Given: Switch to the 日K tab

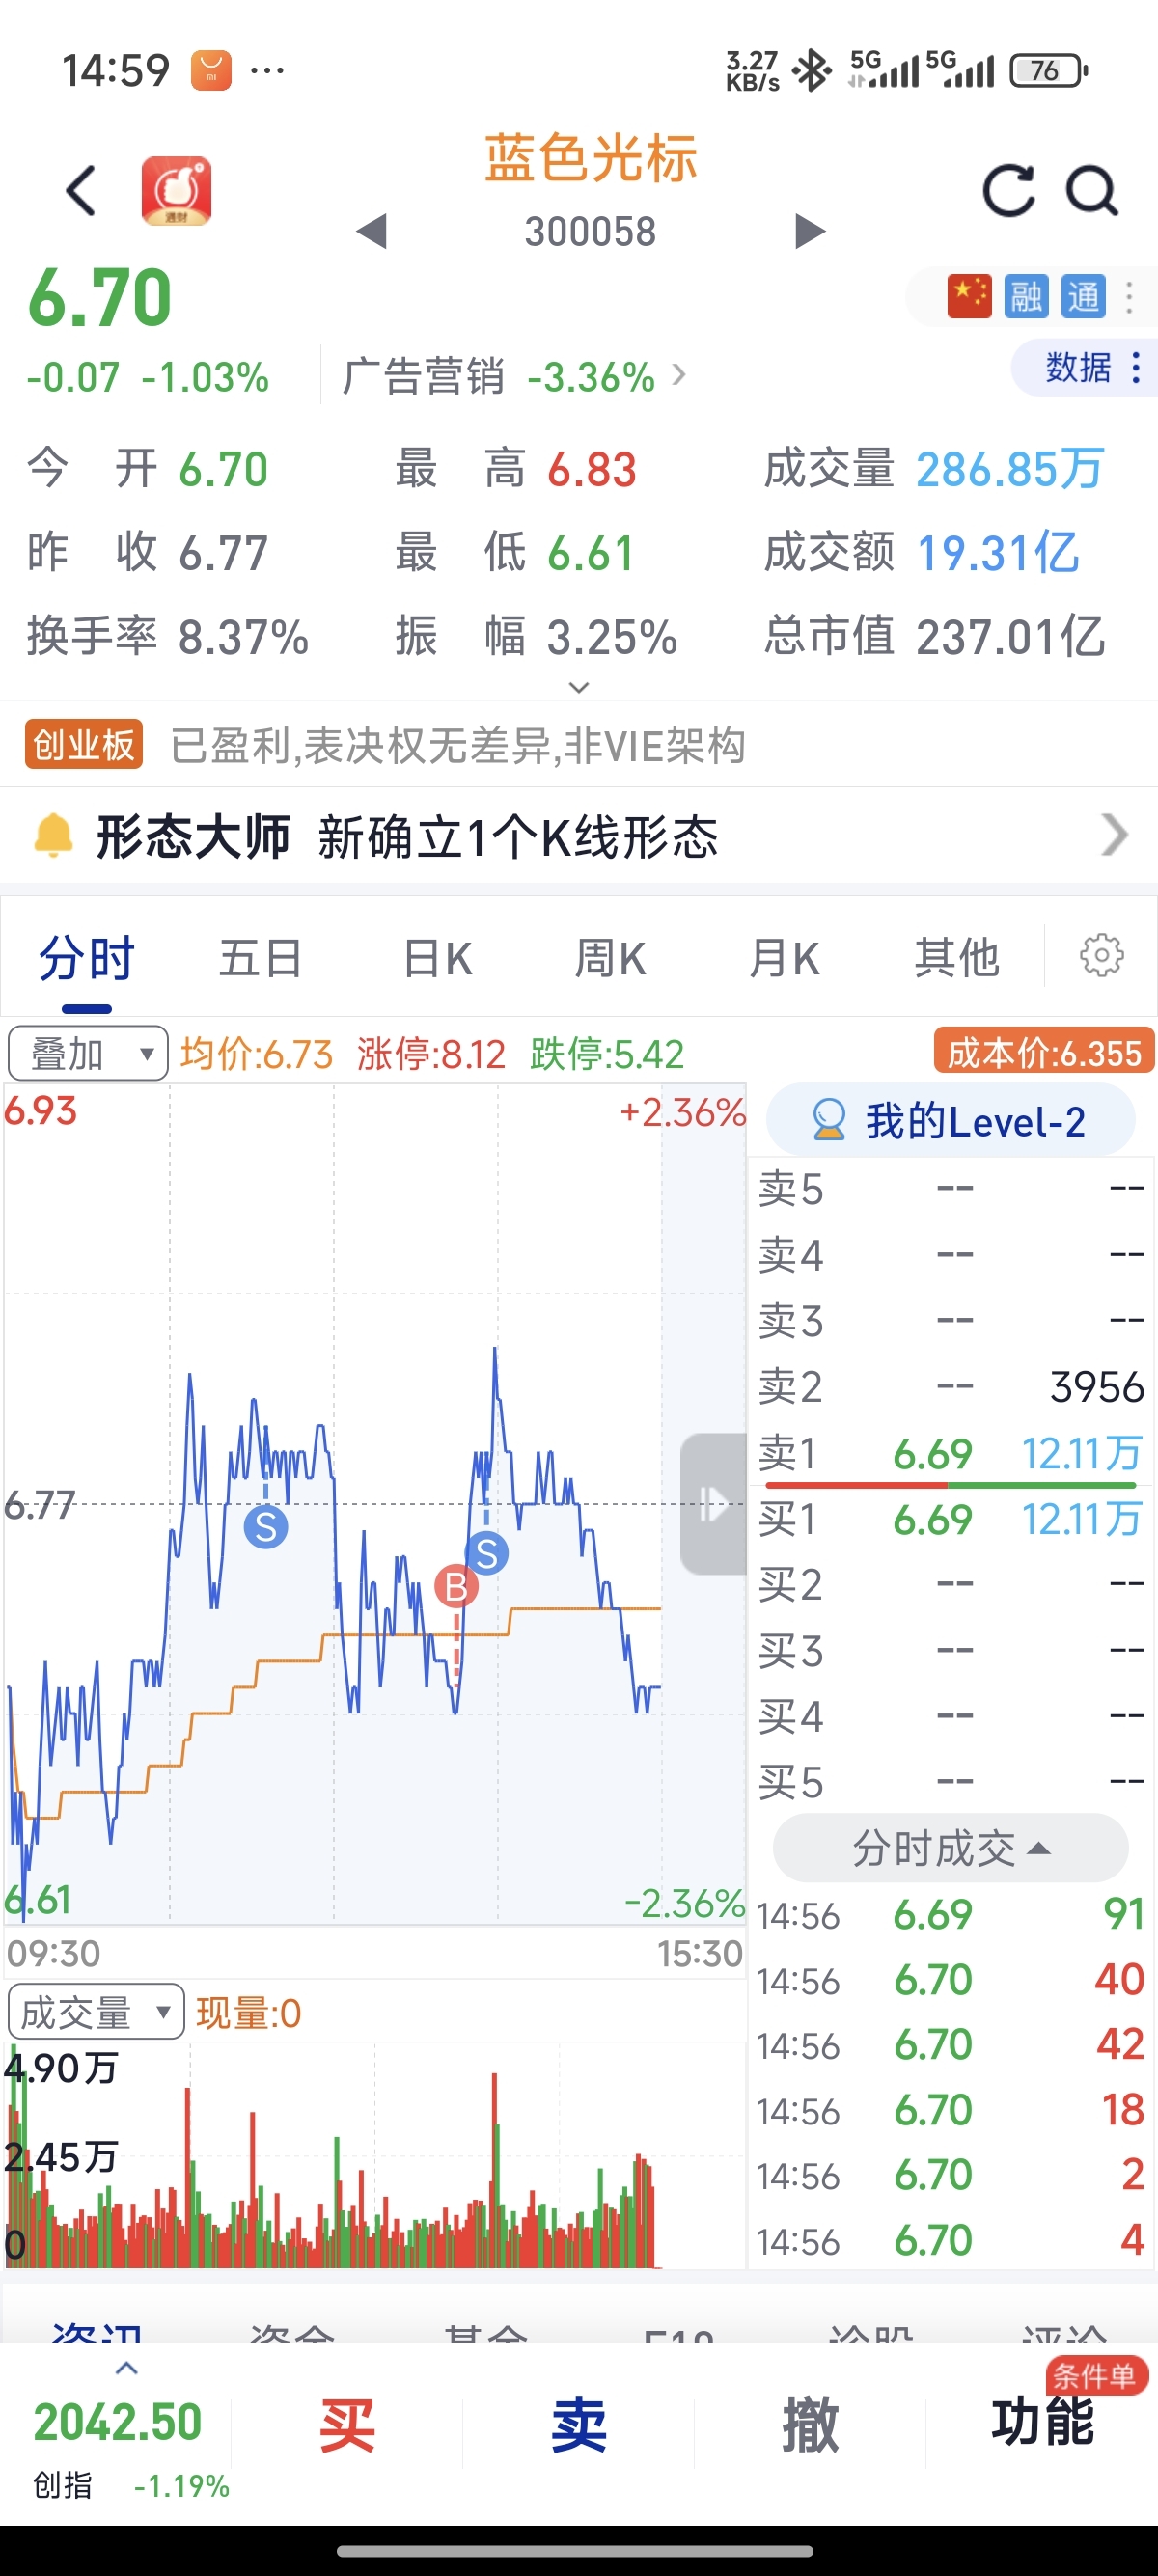Looking at the screenshot, I should click(x=437, y=958).
